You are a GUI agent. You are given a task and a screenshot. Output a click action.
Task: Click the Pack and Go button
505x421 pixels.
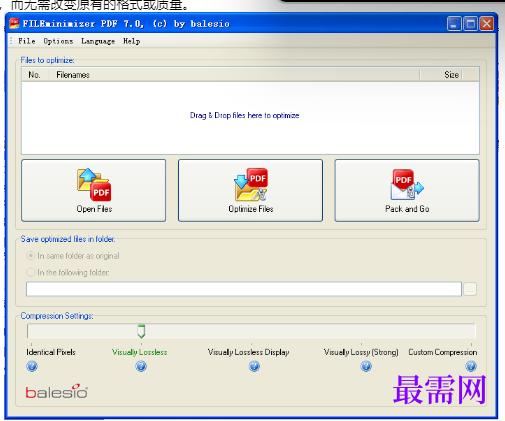pos(407,190)
